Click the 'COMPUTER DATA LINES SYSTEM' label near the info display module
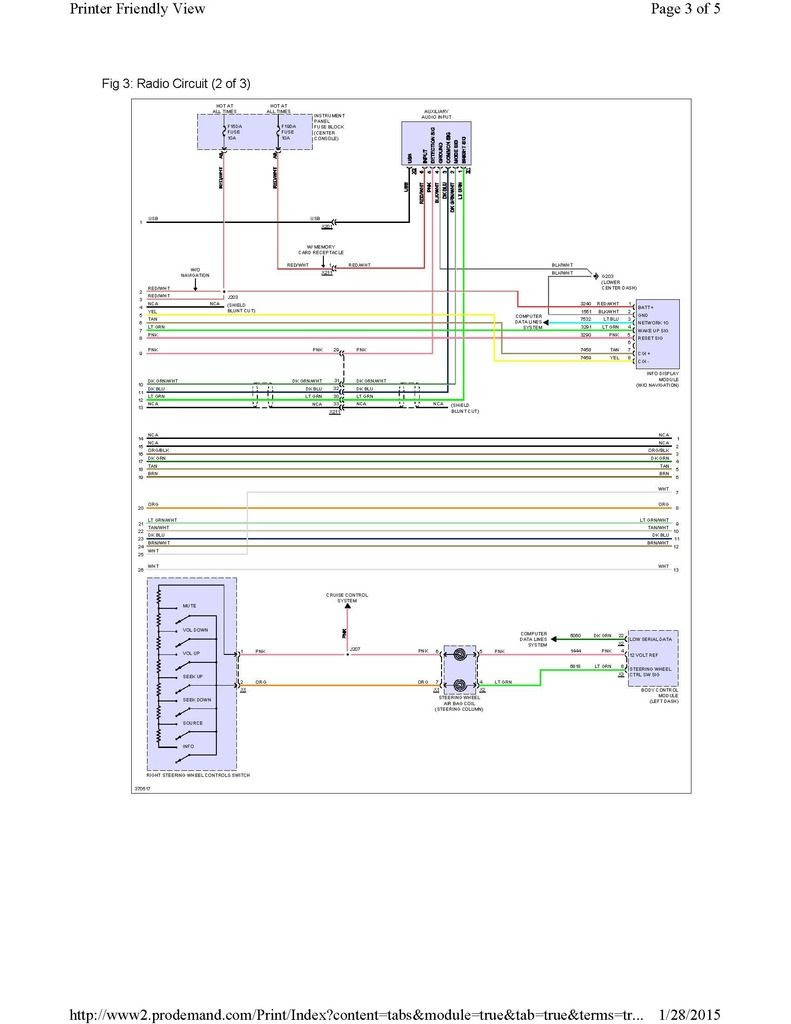791x1024 pixels. point(528,322)
